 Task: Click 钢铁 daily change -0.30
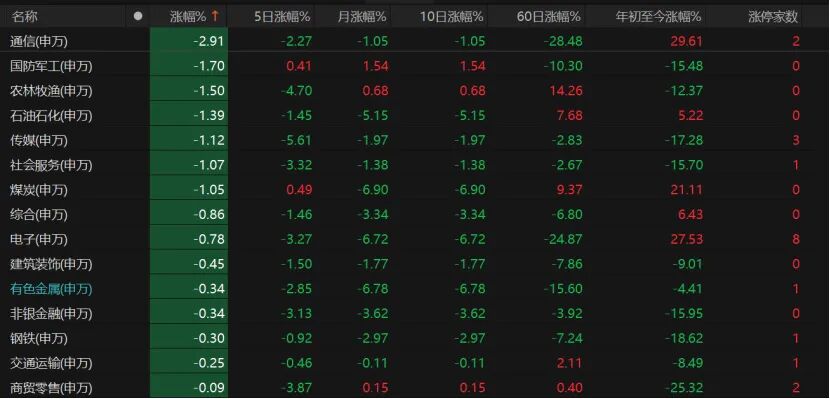point(209,338)
